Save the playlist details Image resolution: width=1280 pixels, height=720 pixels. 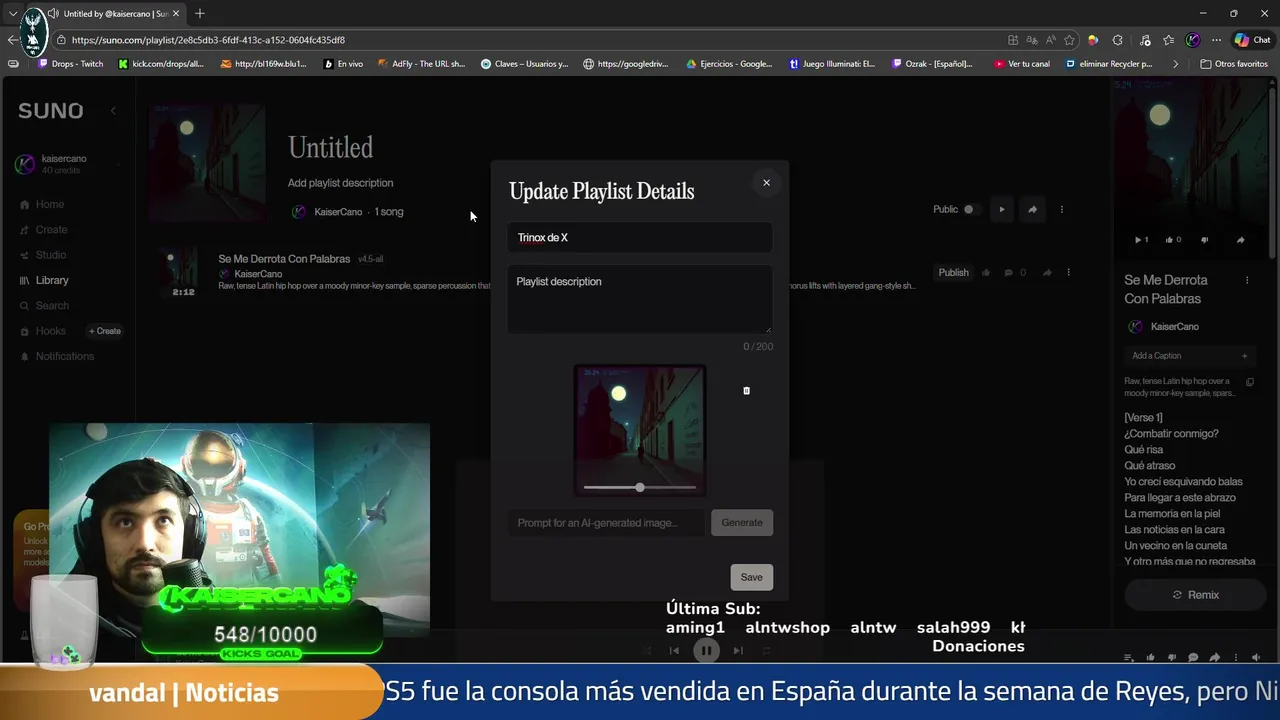(x=751, y=577)
